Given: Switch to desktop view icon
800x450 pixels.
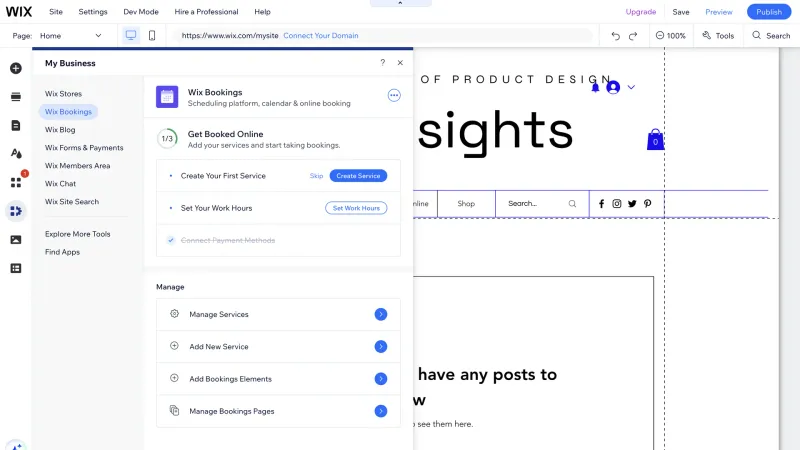Looking at the screenshot, I should [131, 35].
